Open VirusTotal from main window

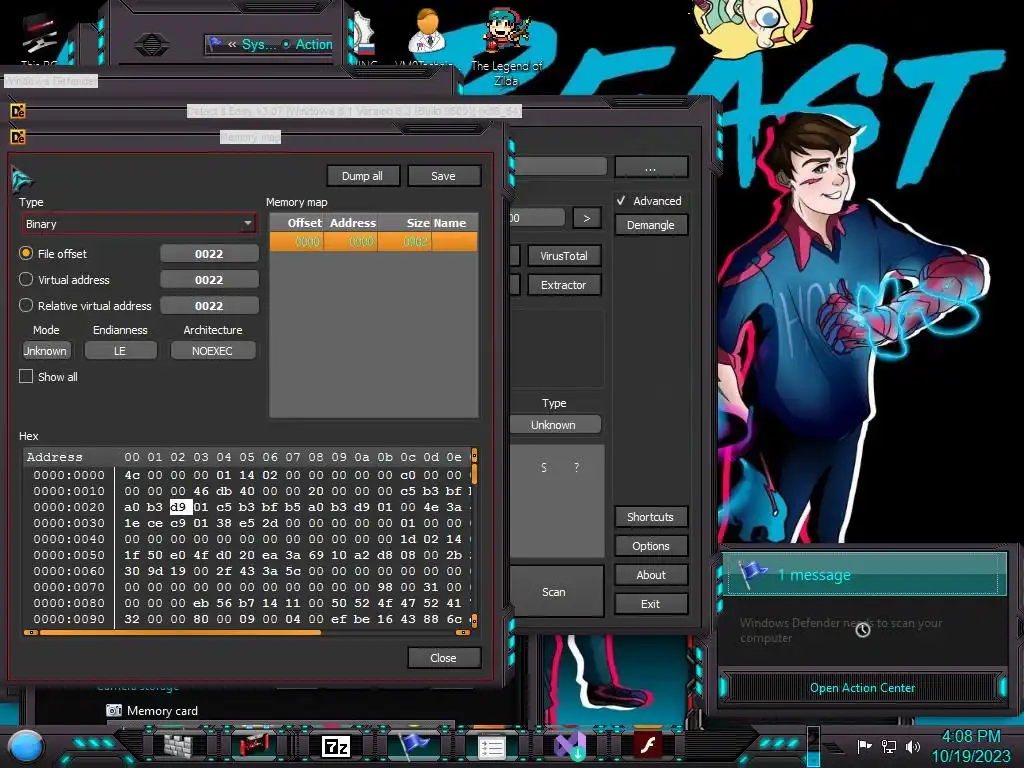point(564,256)
